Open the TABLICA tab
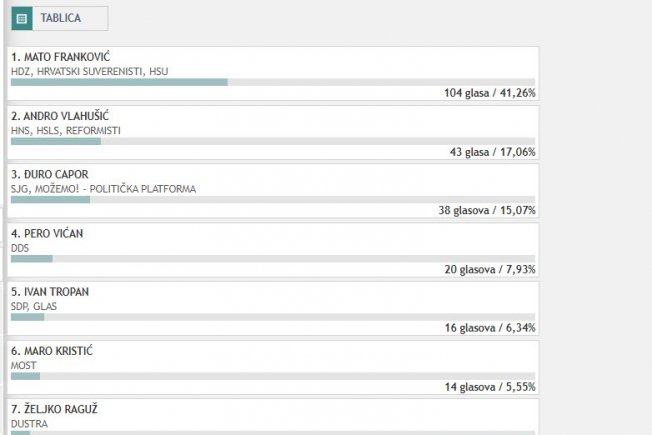The width and height of the screenshot is (652, 435). coord(60,19)
